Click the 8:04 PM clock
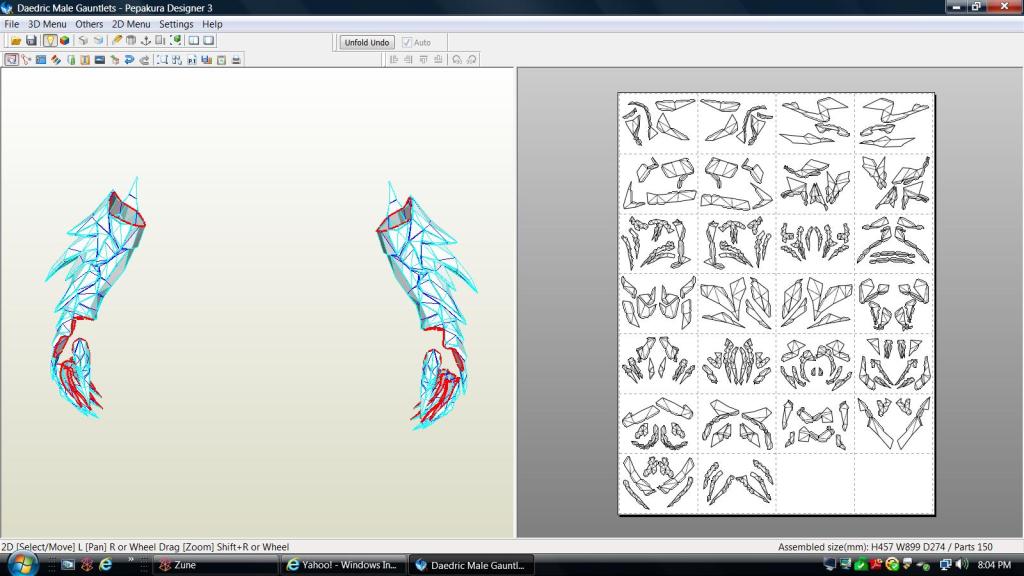 [x=995, y=564]
